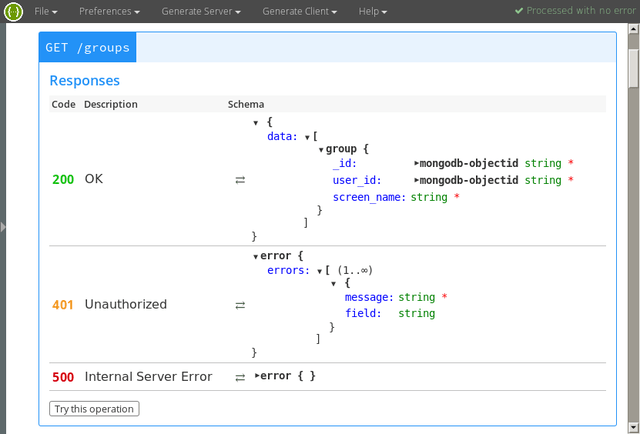Collapse the errors item object triangle
Viewport: 640px width, 434px height.
click(x=333, y=283)
